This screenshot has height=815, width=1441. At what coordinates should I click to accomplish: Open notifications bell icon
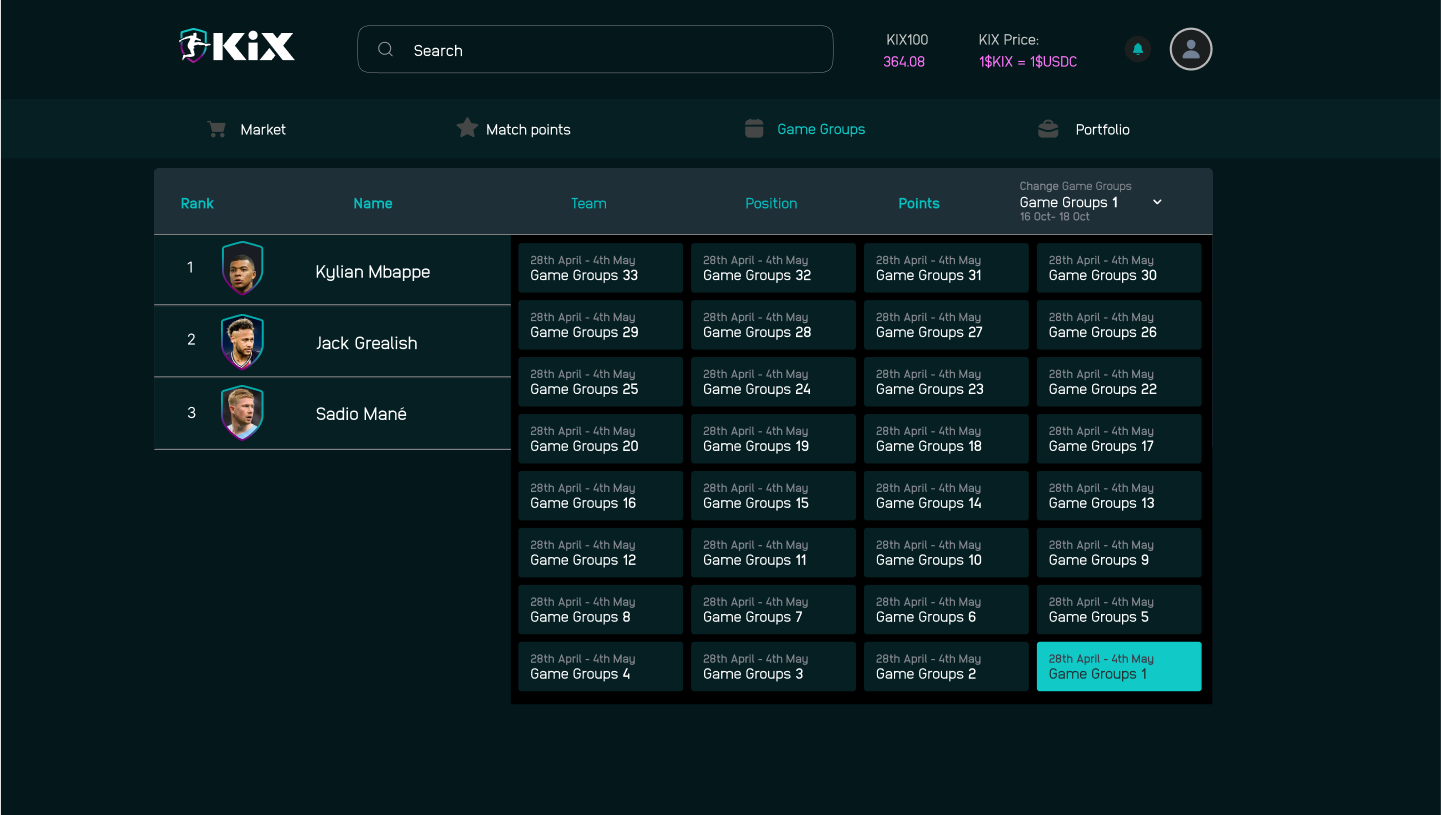point(1138,49)
